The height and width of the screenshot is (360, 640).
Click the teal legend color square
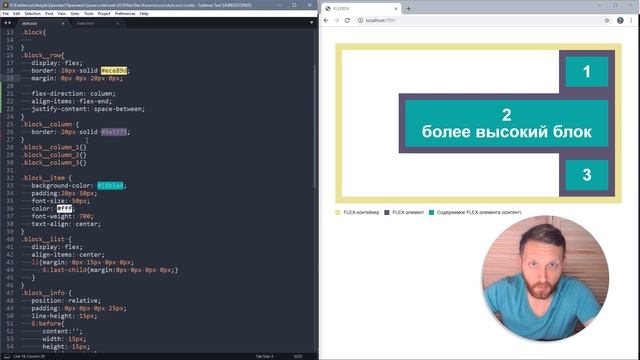click(431, 212)
